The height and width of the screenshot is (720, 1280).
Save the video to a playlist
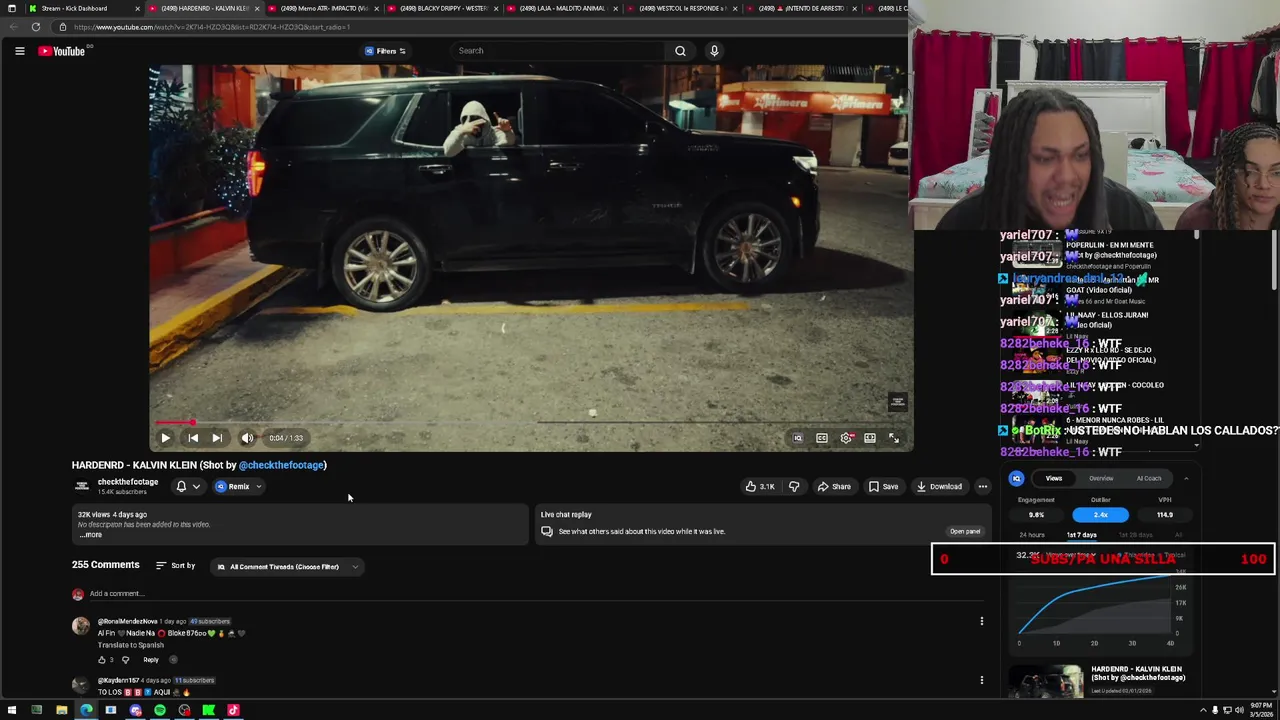click(883, 487)
